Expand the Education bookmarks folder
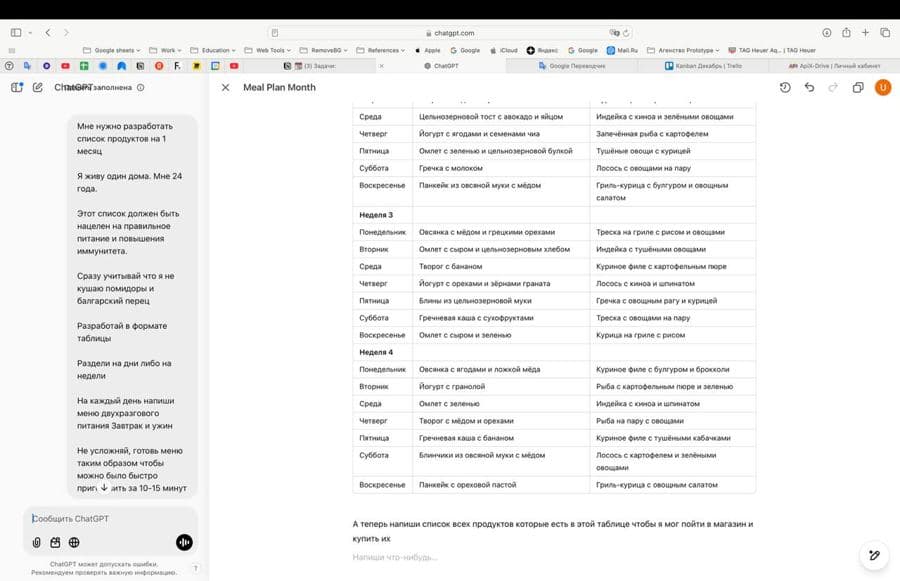 tap(213, 51)
